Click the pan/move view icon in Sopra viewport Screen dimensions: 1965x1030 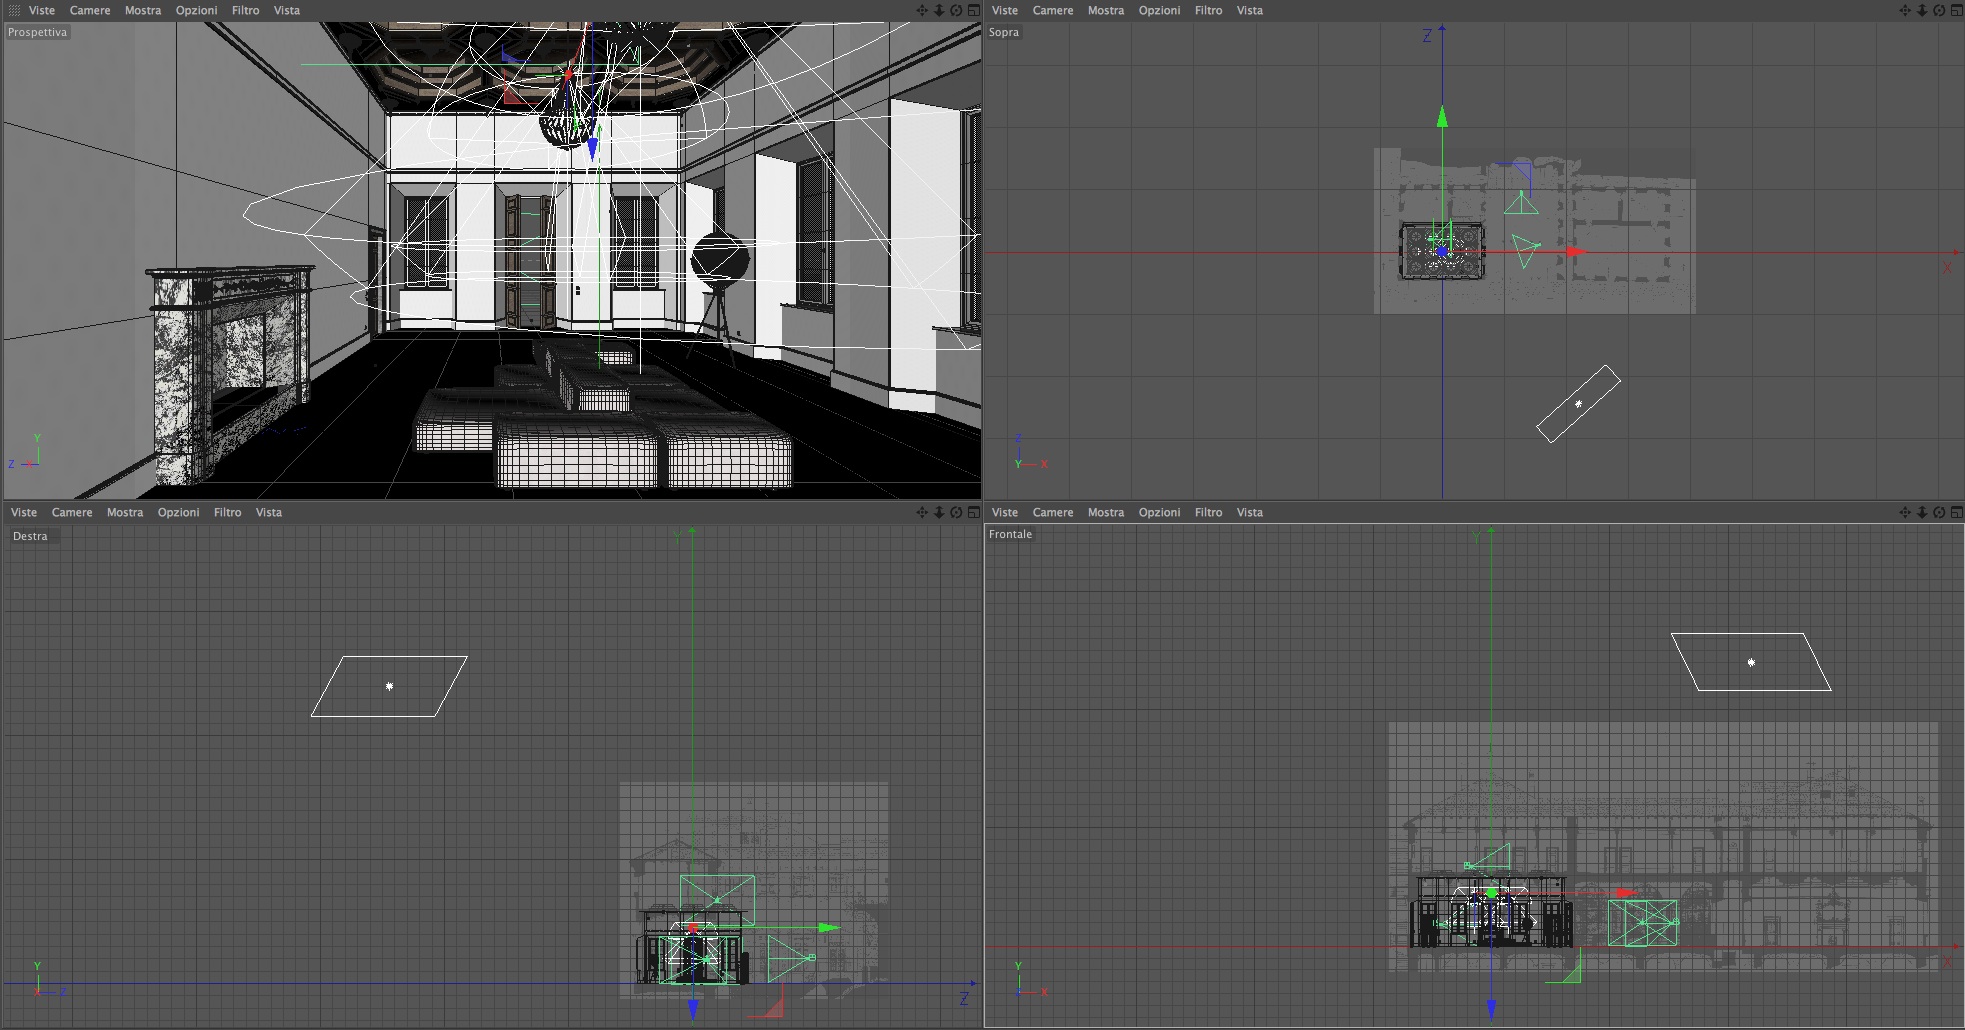click(1905, 10)
